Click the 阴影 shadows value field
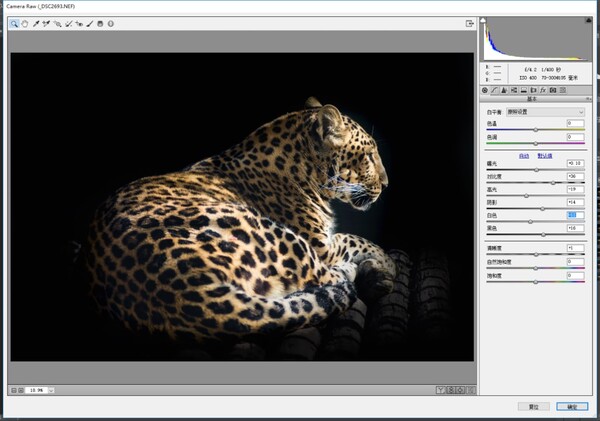The image size is (600, 421). coord(576,202)
